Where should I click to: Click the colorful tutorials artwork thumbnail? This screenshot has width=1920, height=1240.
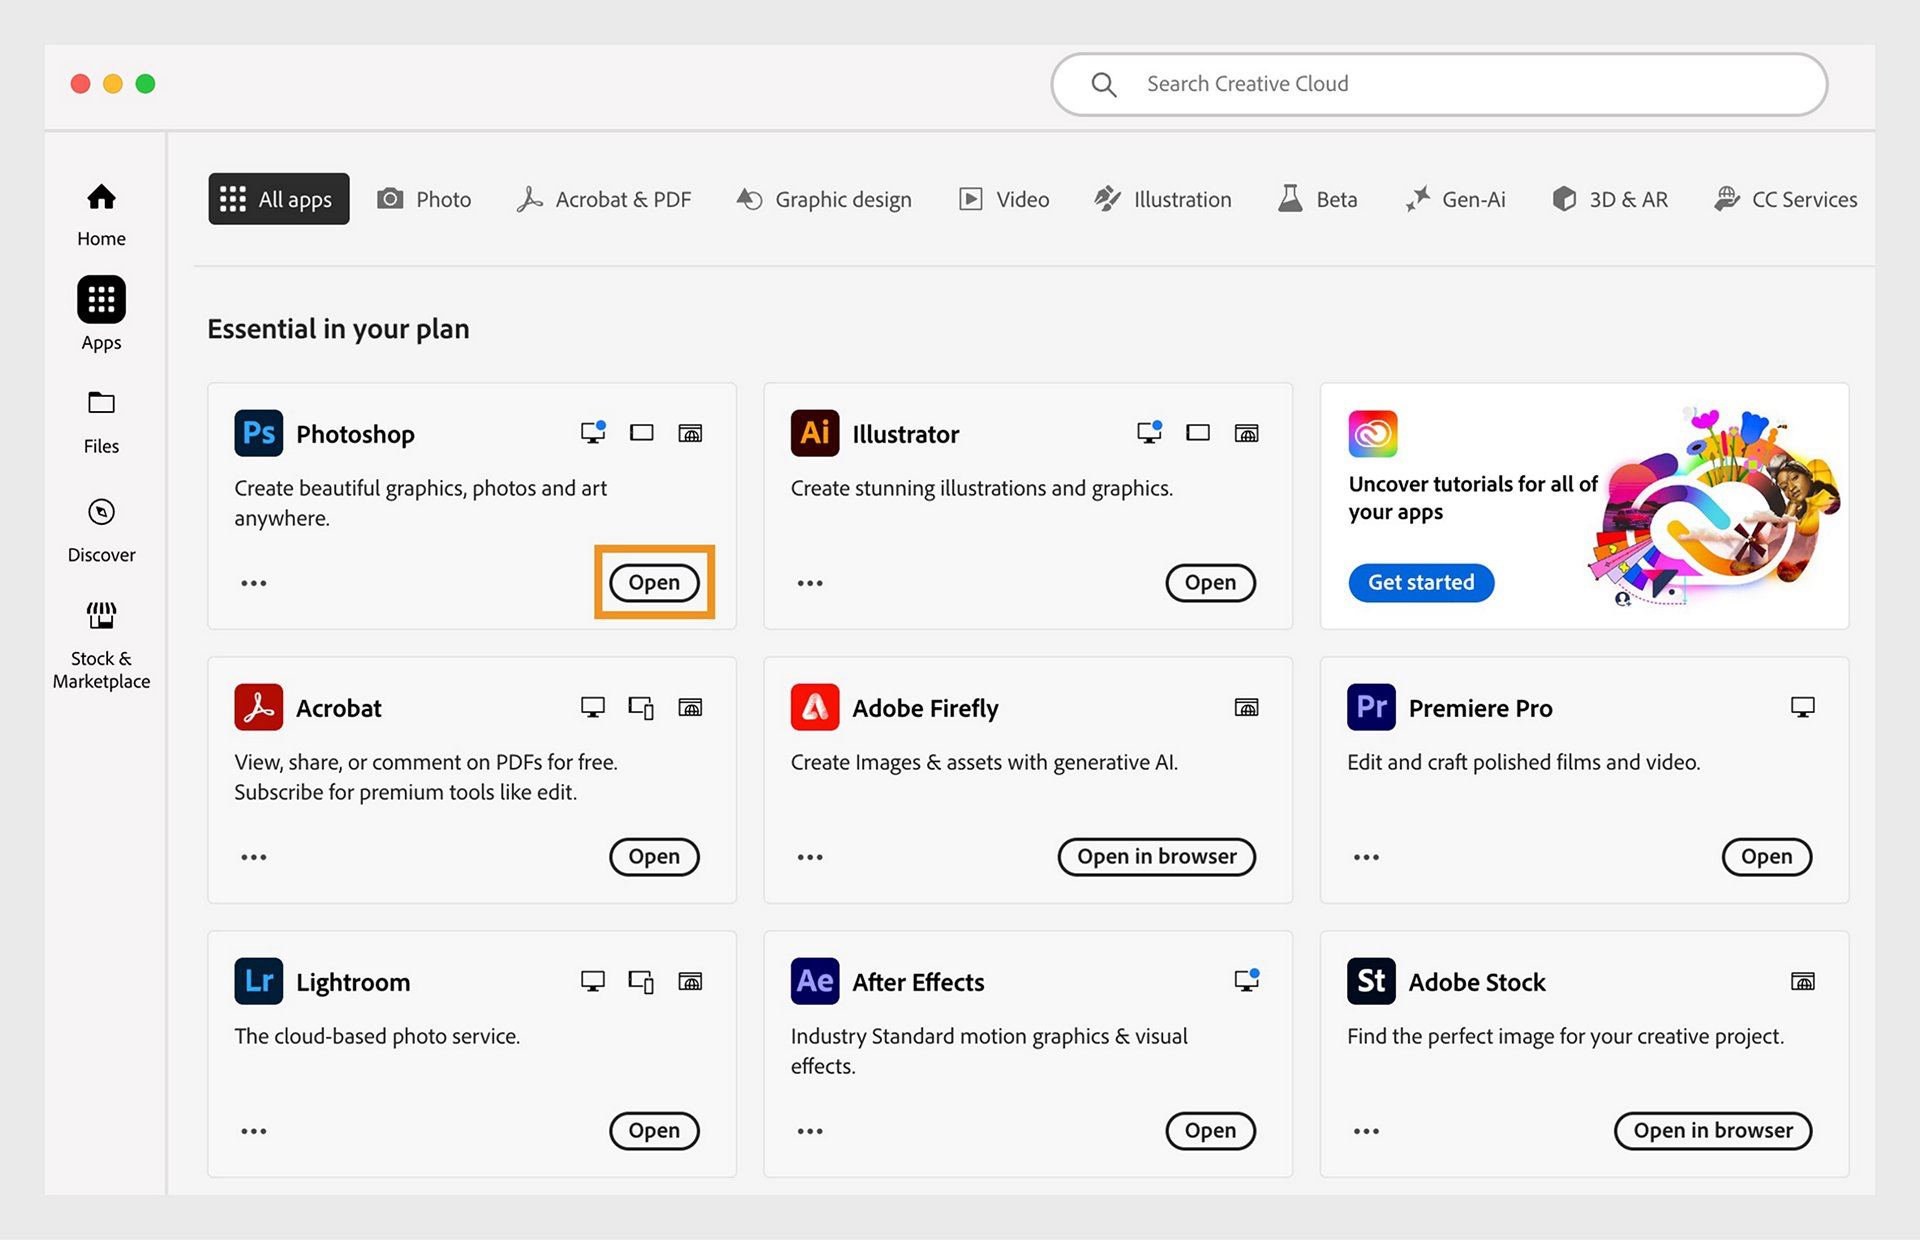click(1713, 507)
